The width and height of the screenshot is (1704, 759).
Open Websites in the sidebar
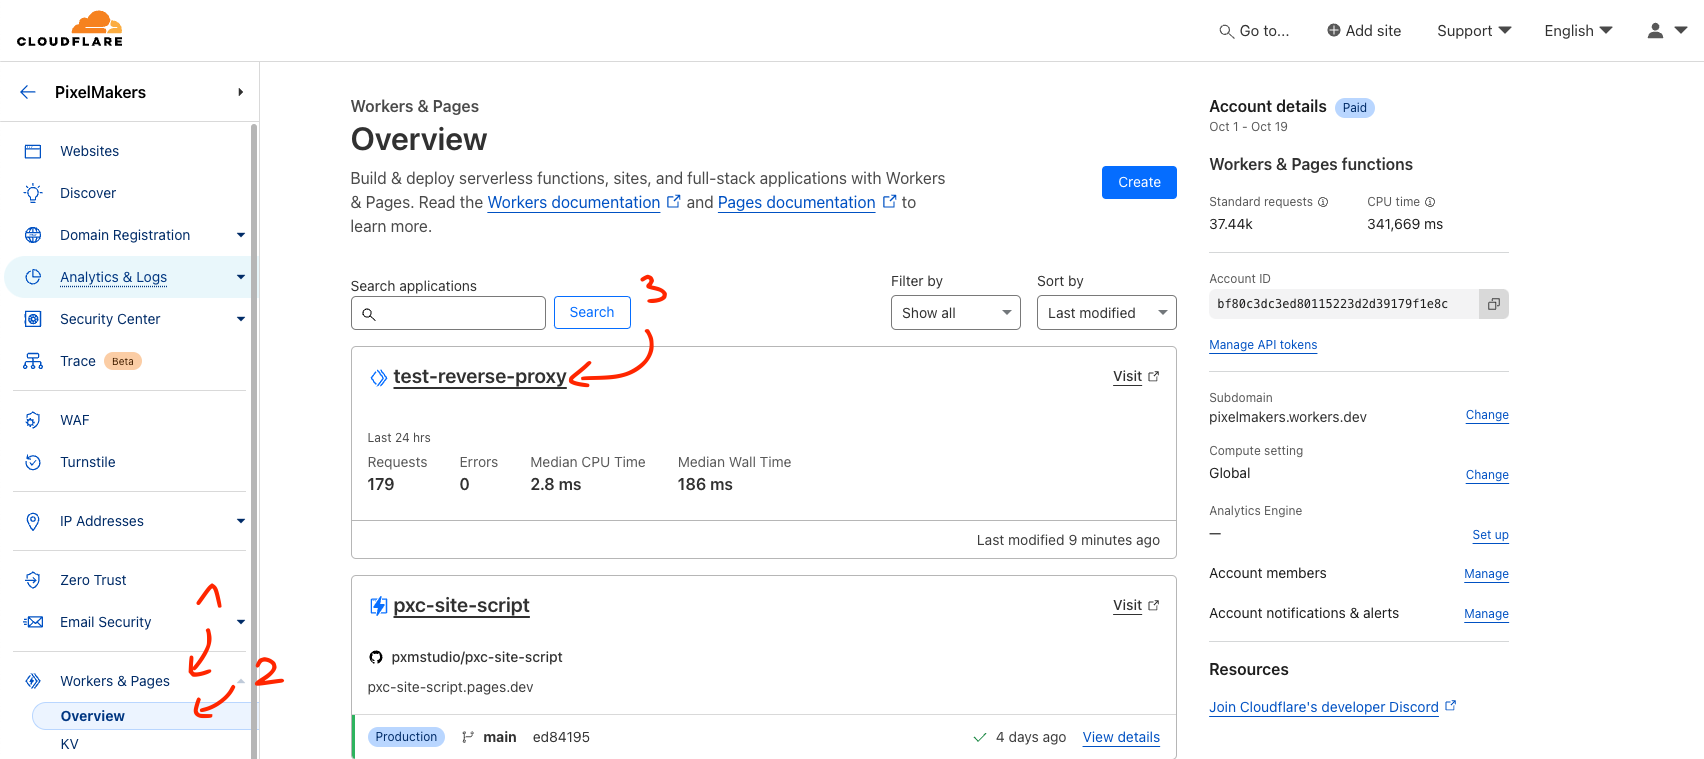coord(89,151)
